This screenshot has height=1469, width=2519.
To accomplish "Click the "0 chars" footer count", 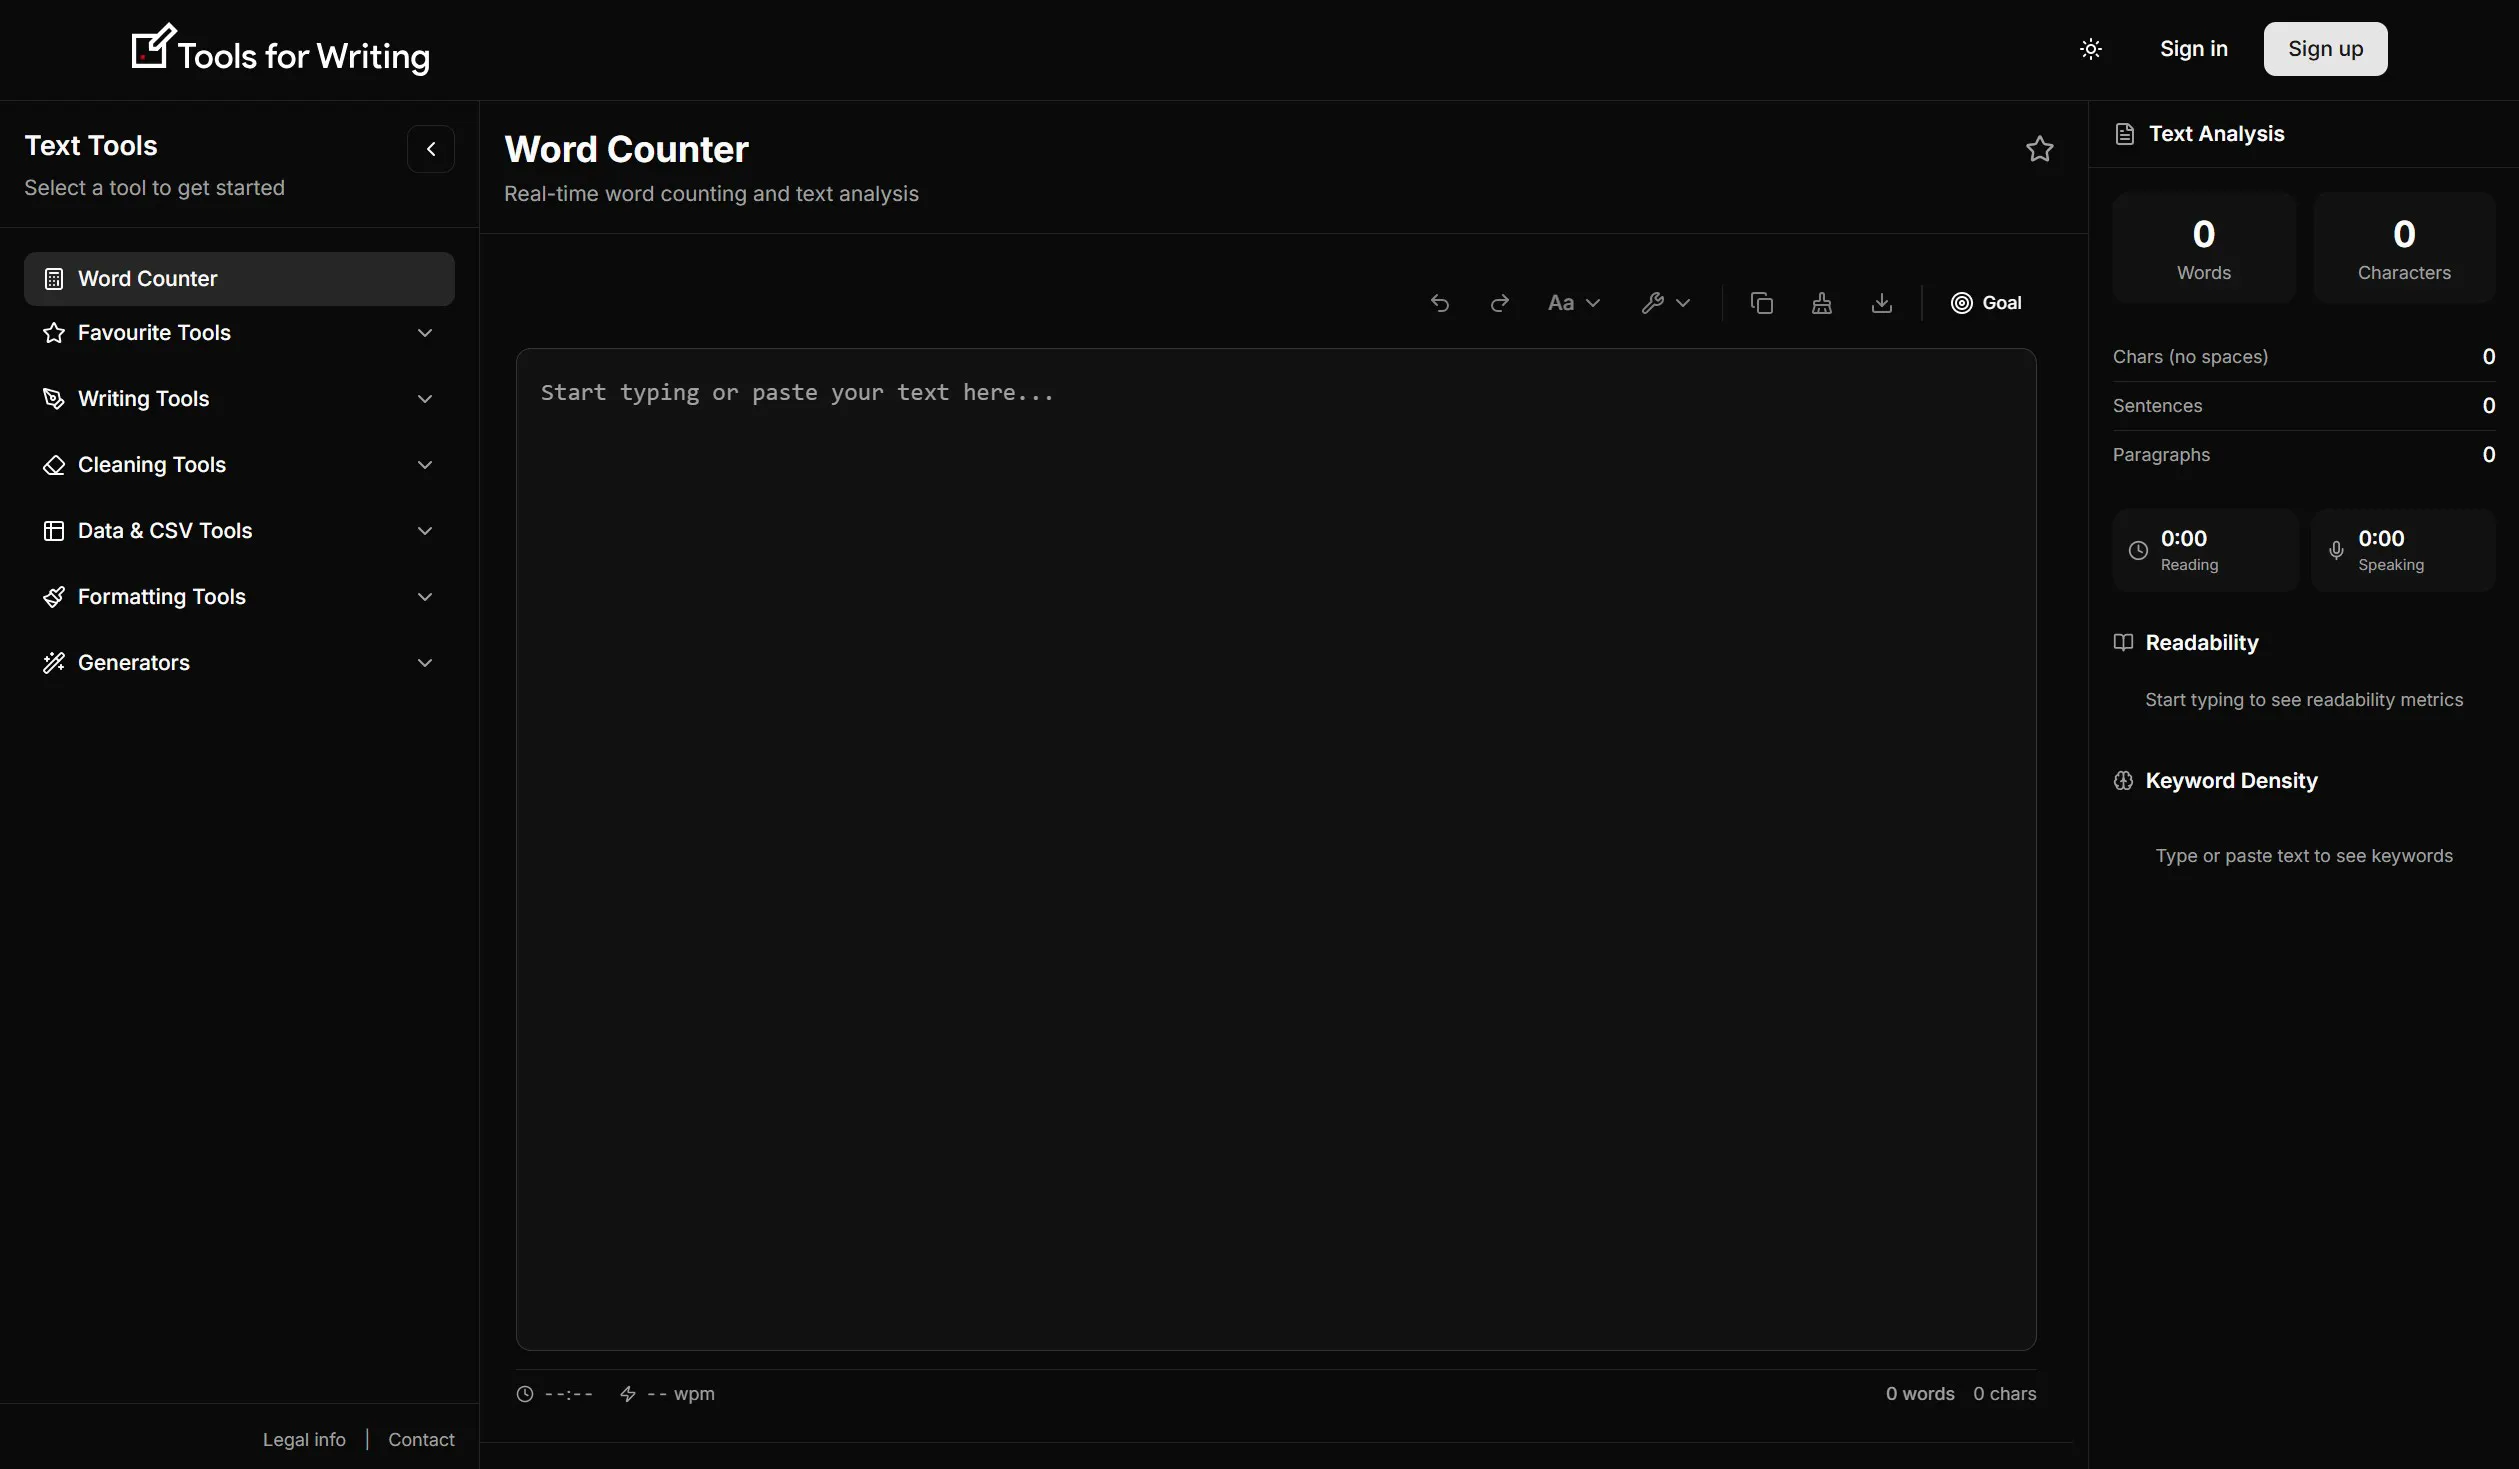I will pyautogui.click(x=2004, y=1394).
